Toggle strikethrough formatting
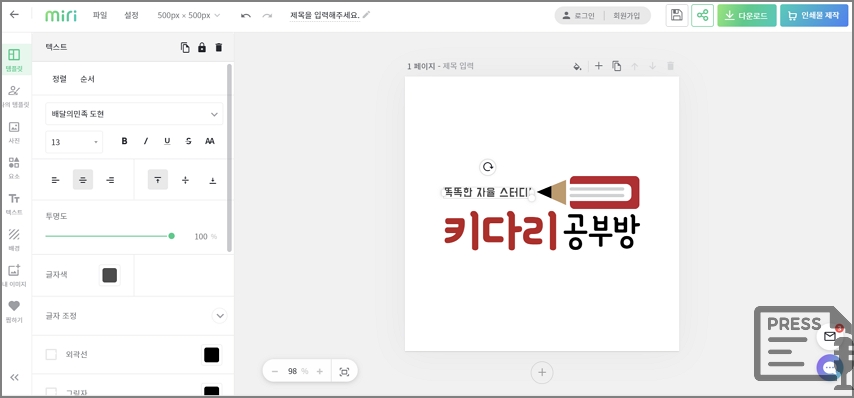This screenshot has width=854, height=398. coord(188,141)
